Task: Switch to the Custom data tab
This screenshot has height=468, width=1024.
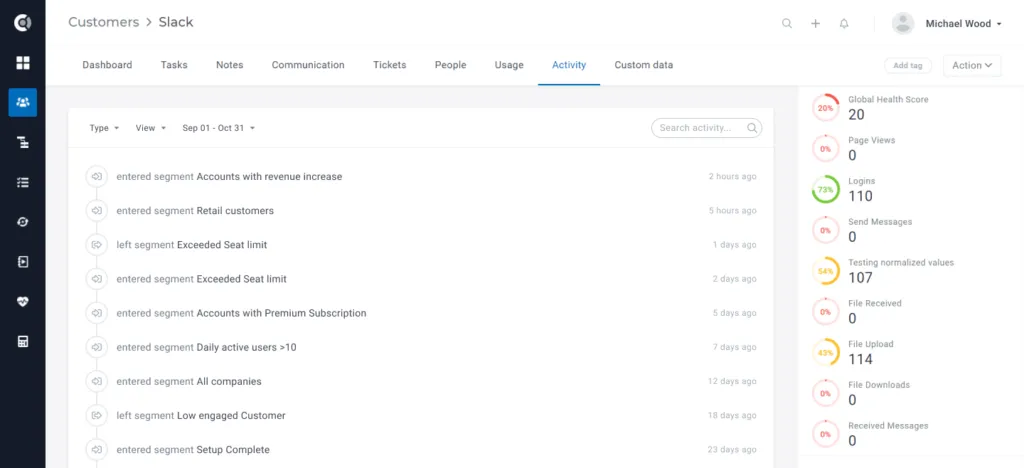Action: (x=644, y=65)
